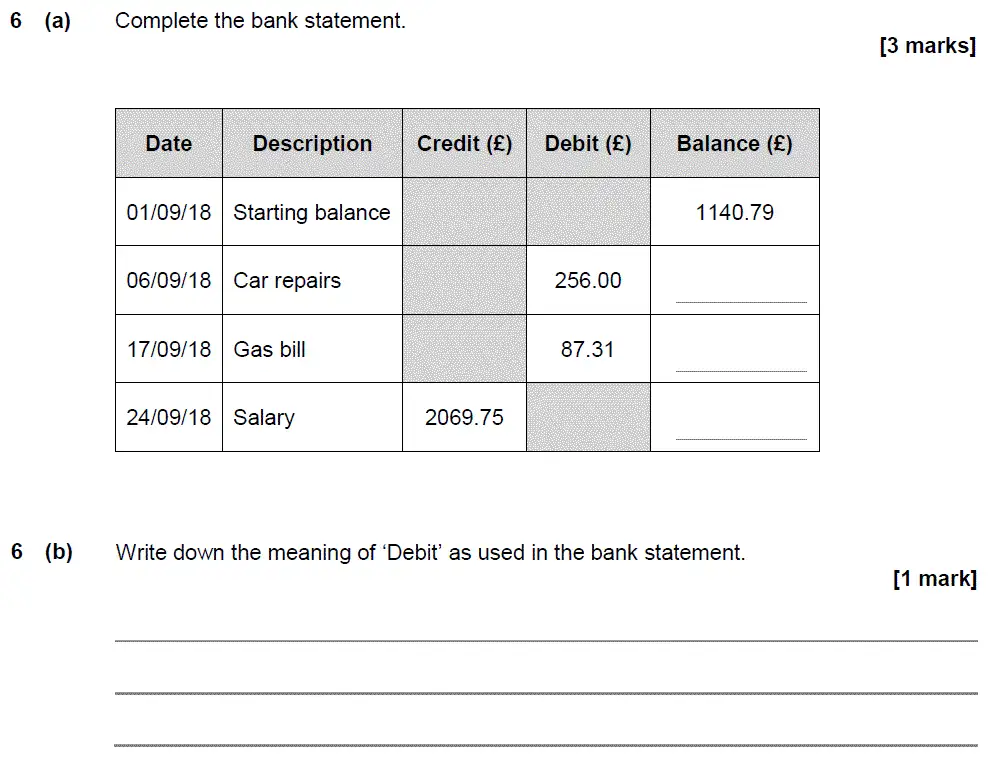Image resolution: width=988 pixels, height=778 pixels.
Task: Click the 256.00 debit amount
Action: 588,280
